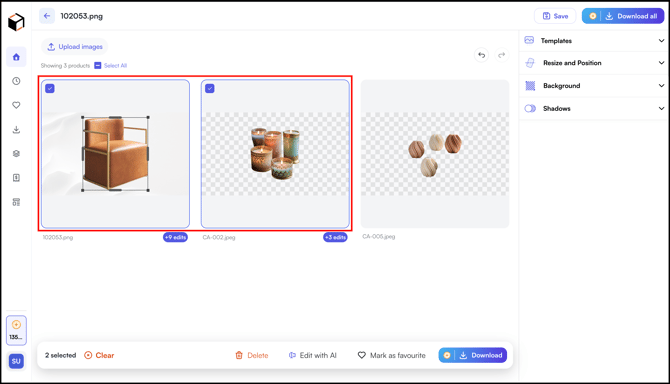The image size is (670, 384).
Task: Click the 'Showing 3 products' text
Action: point(65,65)
